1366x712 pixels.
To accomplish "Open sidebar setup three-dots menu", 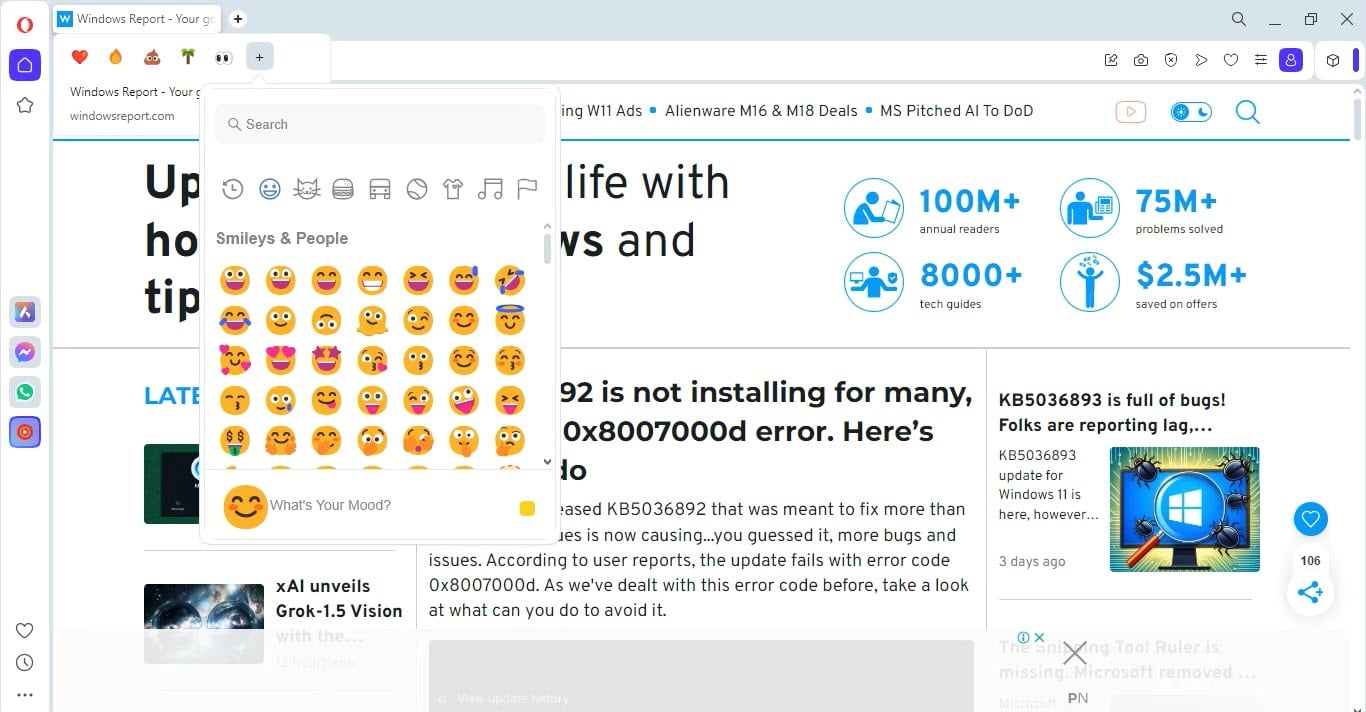I will coord(25,695).
